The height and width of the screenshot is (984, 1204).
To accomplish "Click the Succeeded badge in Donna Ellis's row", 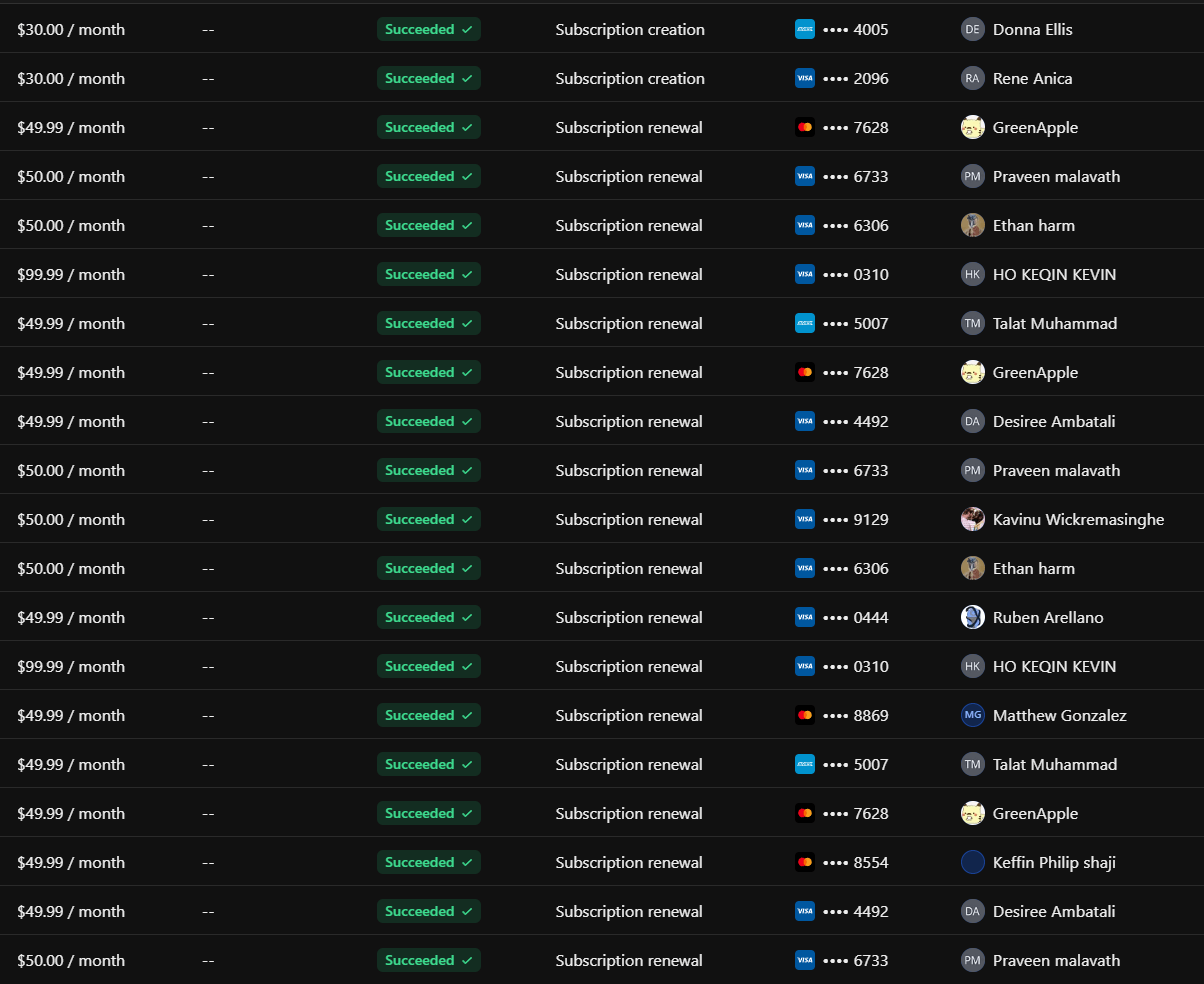I will coord(429,30).
